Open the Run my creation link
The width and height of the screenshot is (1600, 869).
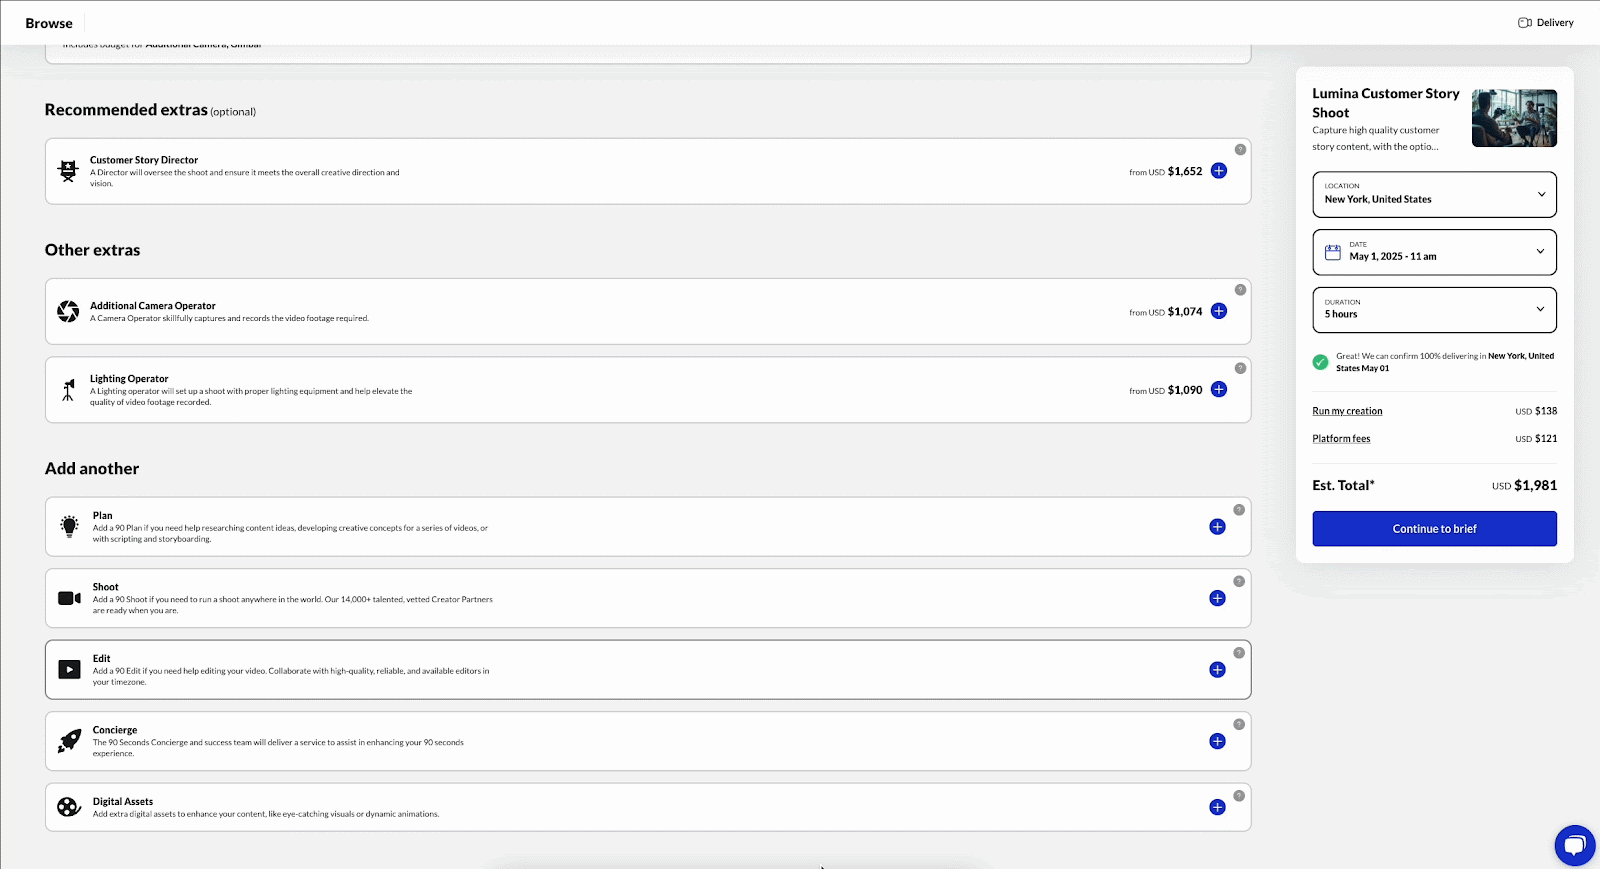[x=1347, y=411]
